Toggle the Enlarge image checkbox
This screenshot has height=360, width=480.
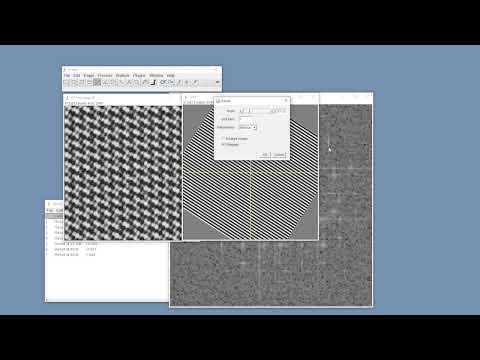click(223, 138)
